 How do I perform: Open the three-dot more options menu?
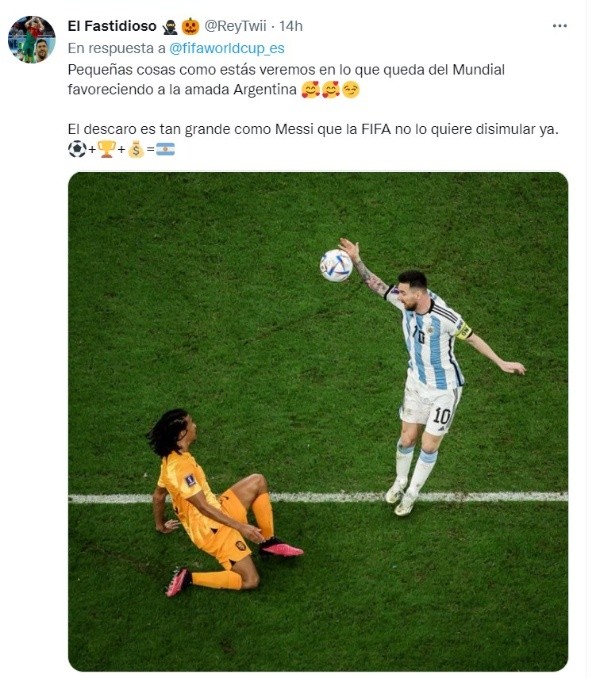(x=559, y=26)
